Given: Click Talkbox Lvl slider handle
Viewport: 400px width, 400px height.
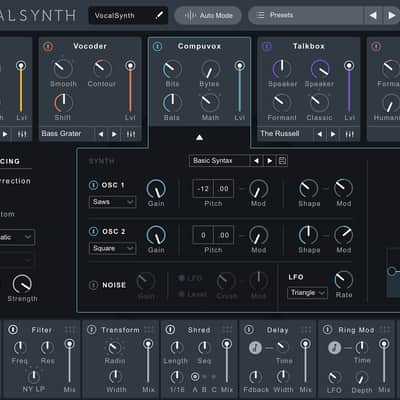Looking at the screenshot, I should pyautogui.click(x=349, y=65).
